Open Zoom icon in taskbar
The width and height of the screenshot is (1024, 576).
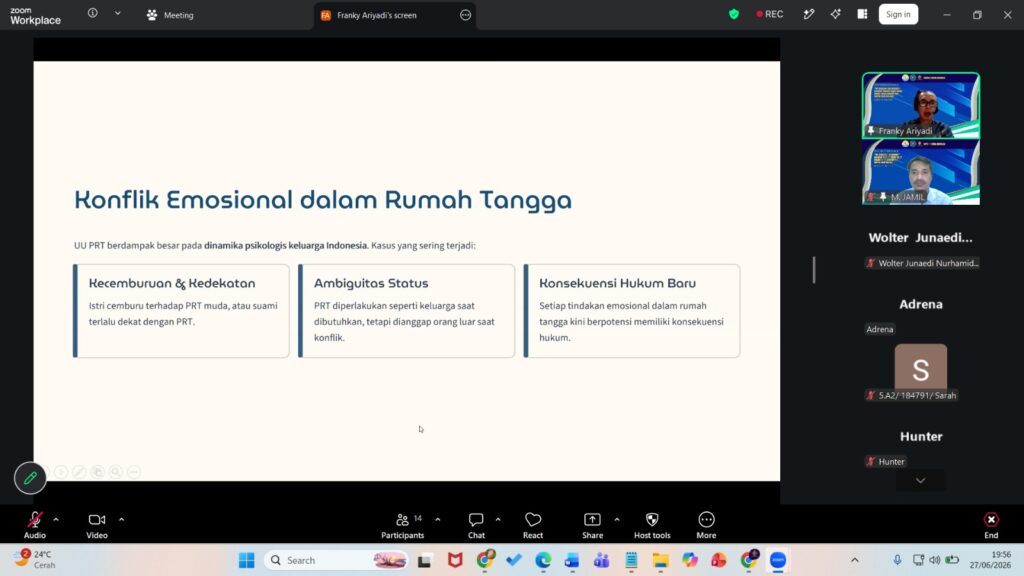click(x=778, y=560)
